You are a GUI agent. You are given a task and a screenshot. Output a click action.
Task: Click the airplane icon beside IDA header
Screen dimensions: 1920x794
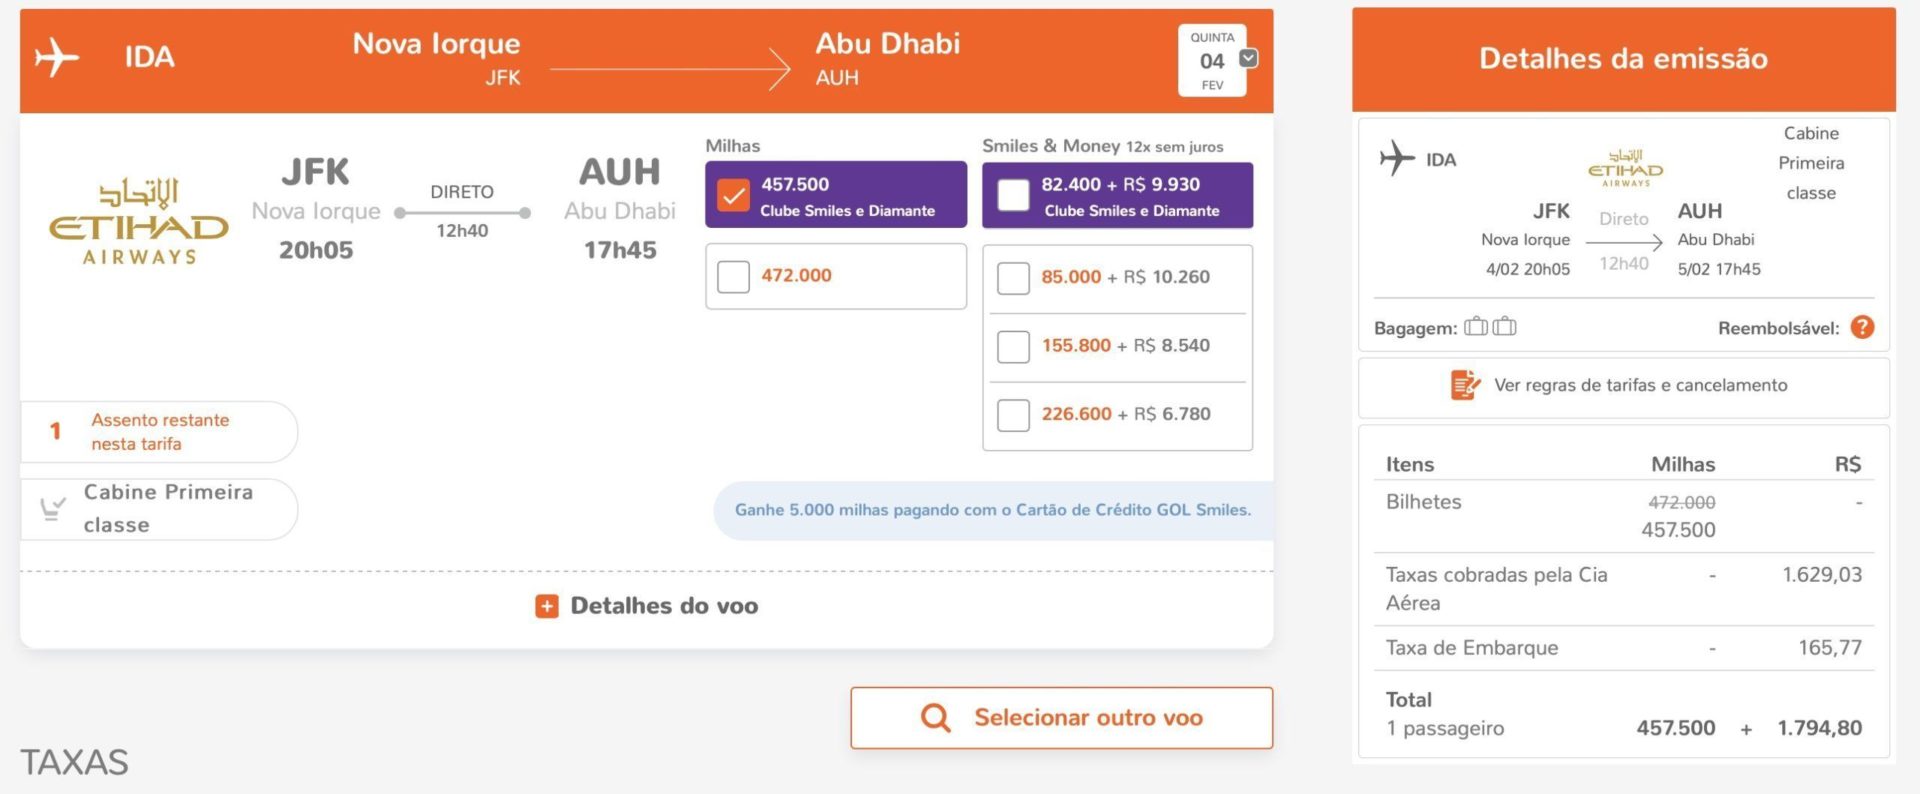pos(57,57)
